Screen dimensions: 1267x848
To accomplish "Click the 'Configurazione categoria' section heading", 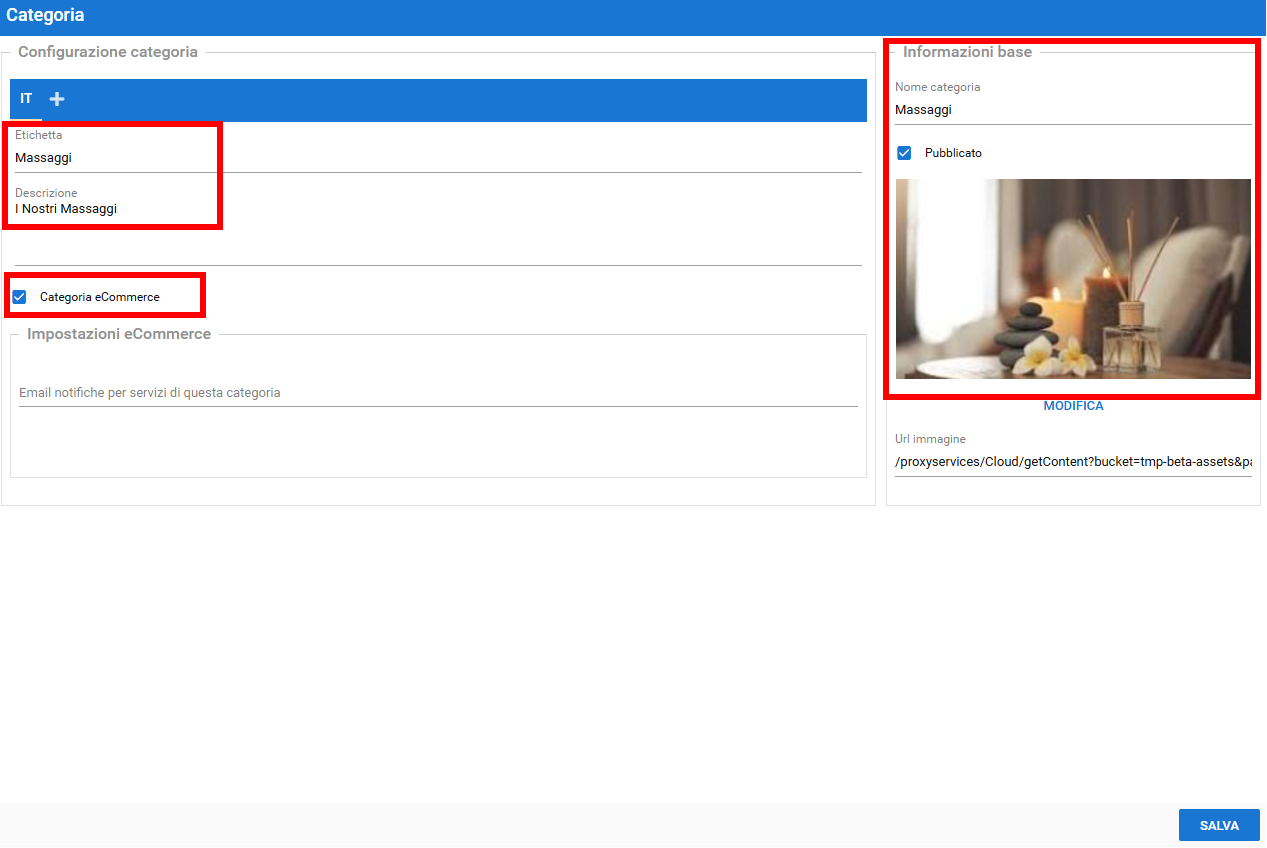I will 108,52.
